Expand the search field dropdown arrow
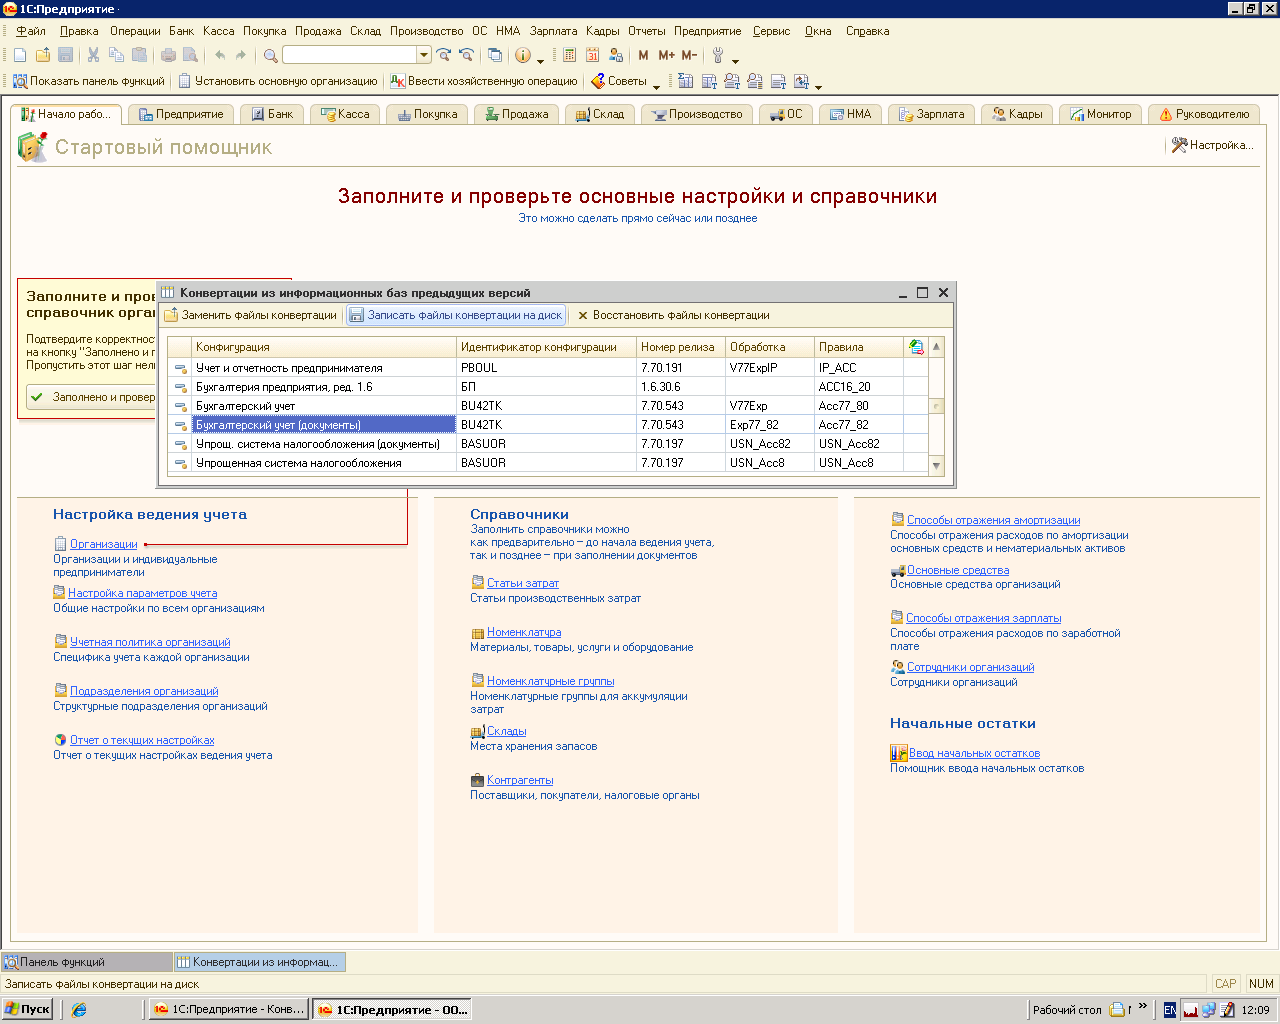 [x=424, y=55]
